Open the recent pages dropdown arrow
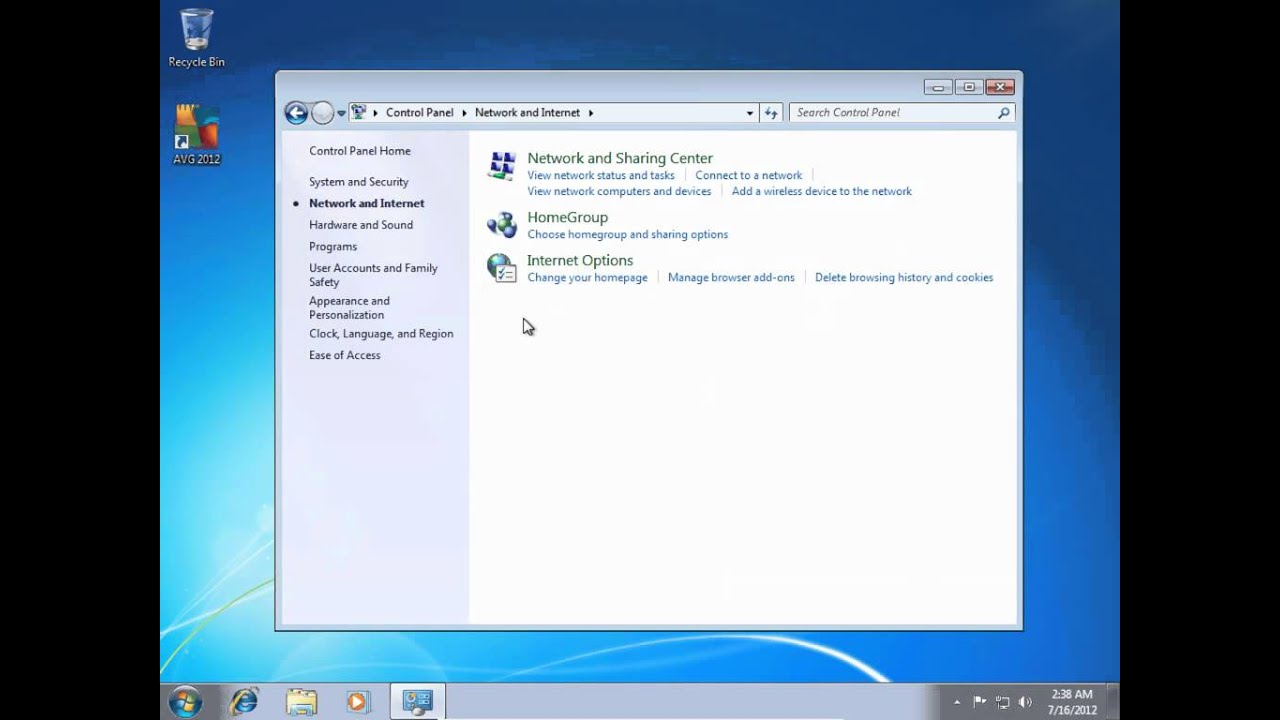 [x=341, y=113]
